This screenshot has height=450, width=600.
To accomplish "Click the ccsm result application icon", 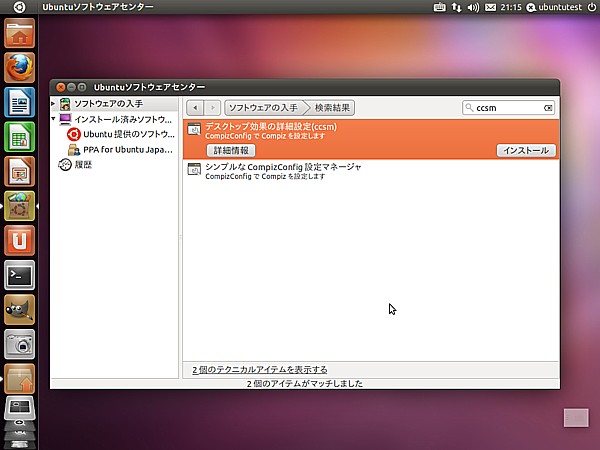I will pos(194,129).
